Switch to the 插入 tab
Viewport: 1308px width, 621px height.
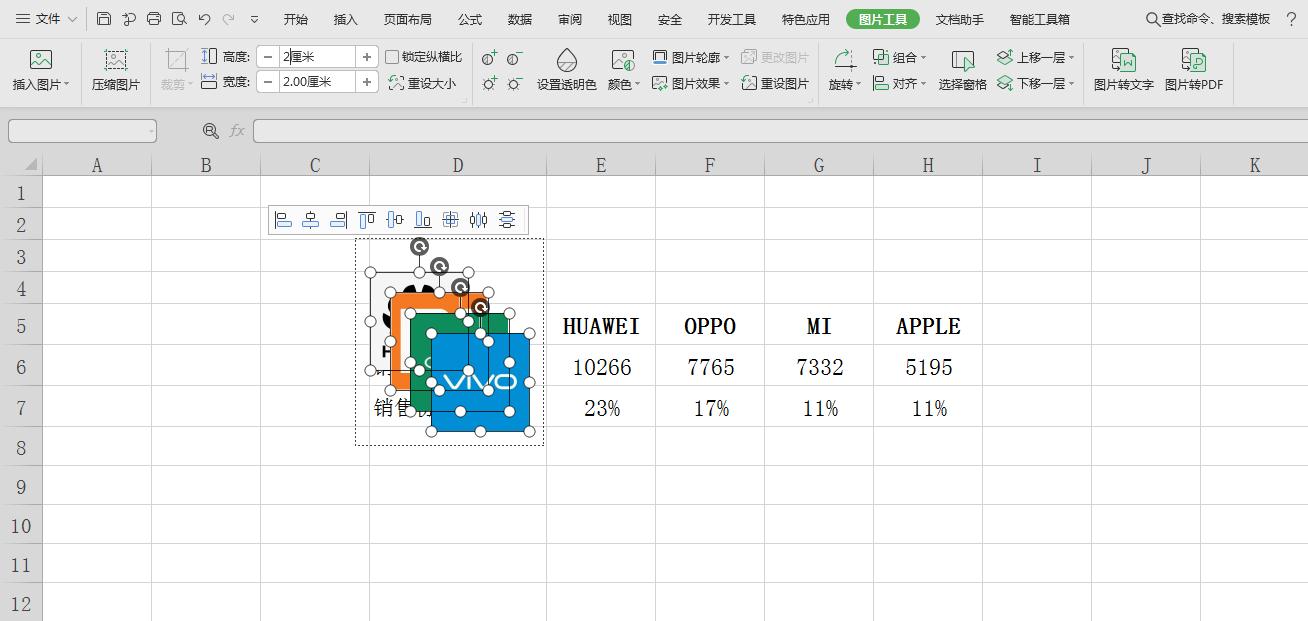click(345, 19)
